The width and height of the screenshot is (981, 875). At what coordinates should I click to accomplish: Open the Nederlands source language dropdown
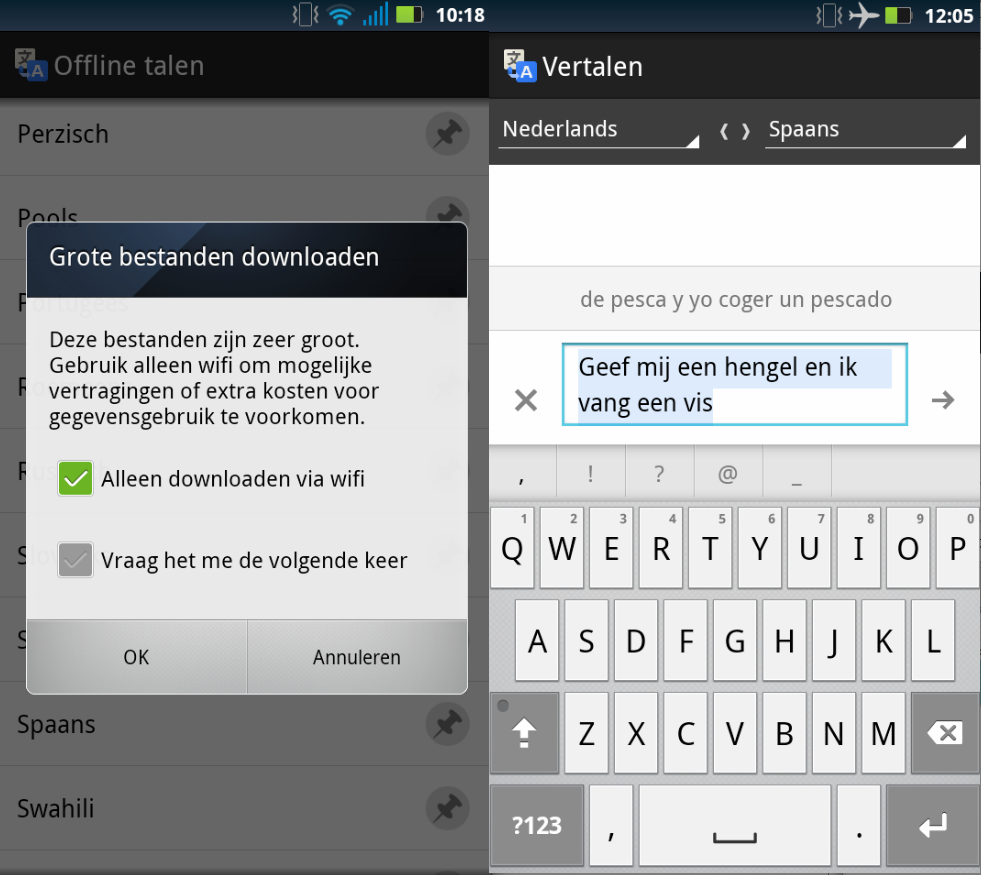click(x=599, y=130)
